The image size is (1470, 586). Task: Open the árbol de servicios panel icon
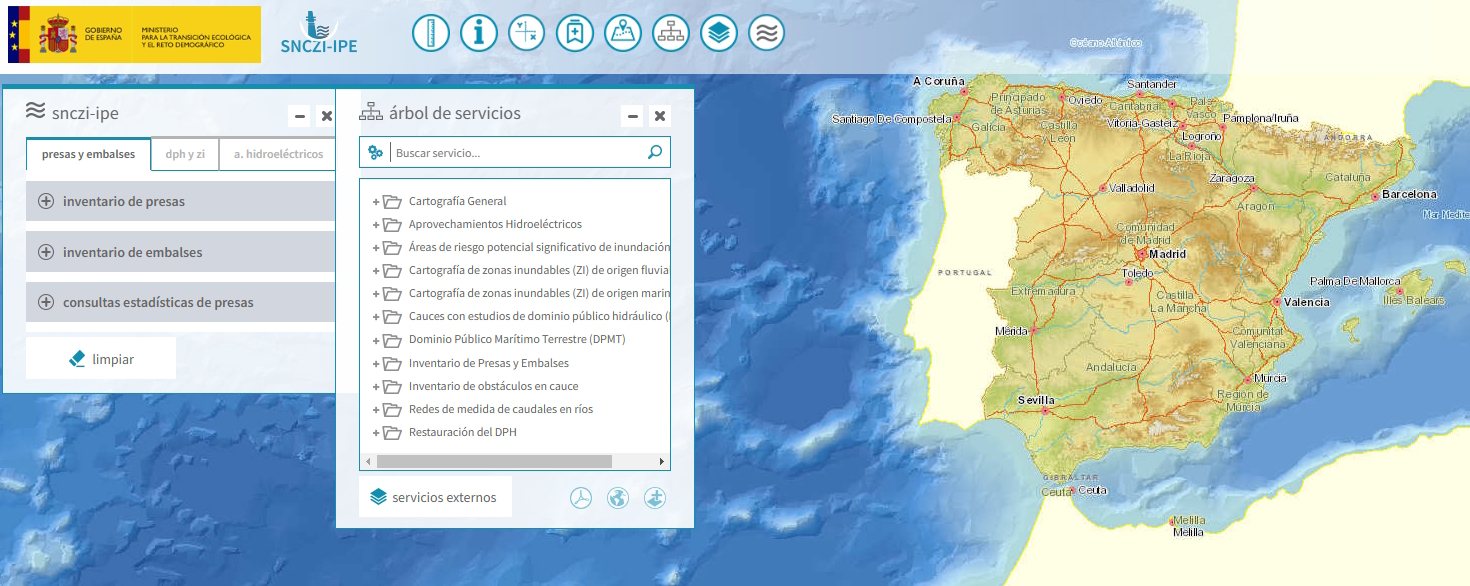(670, 32)
